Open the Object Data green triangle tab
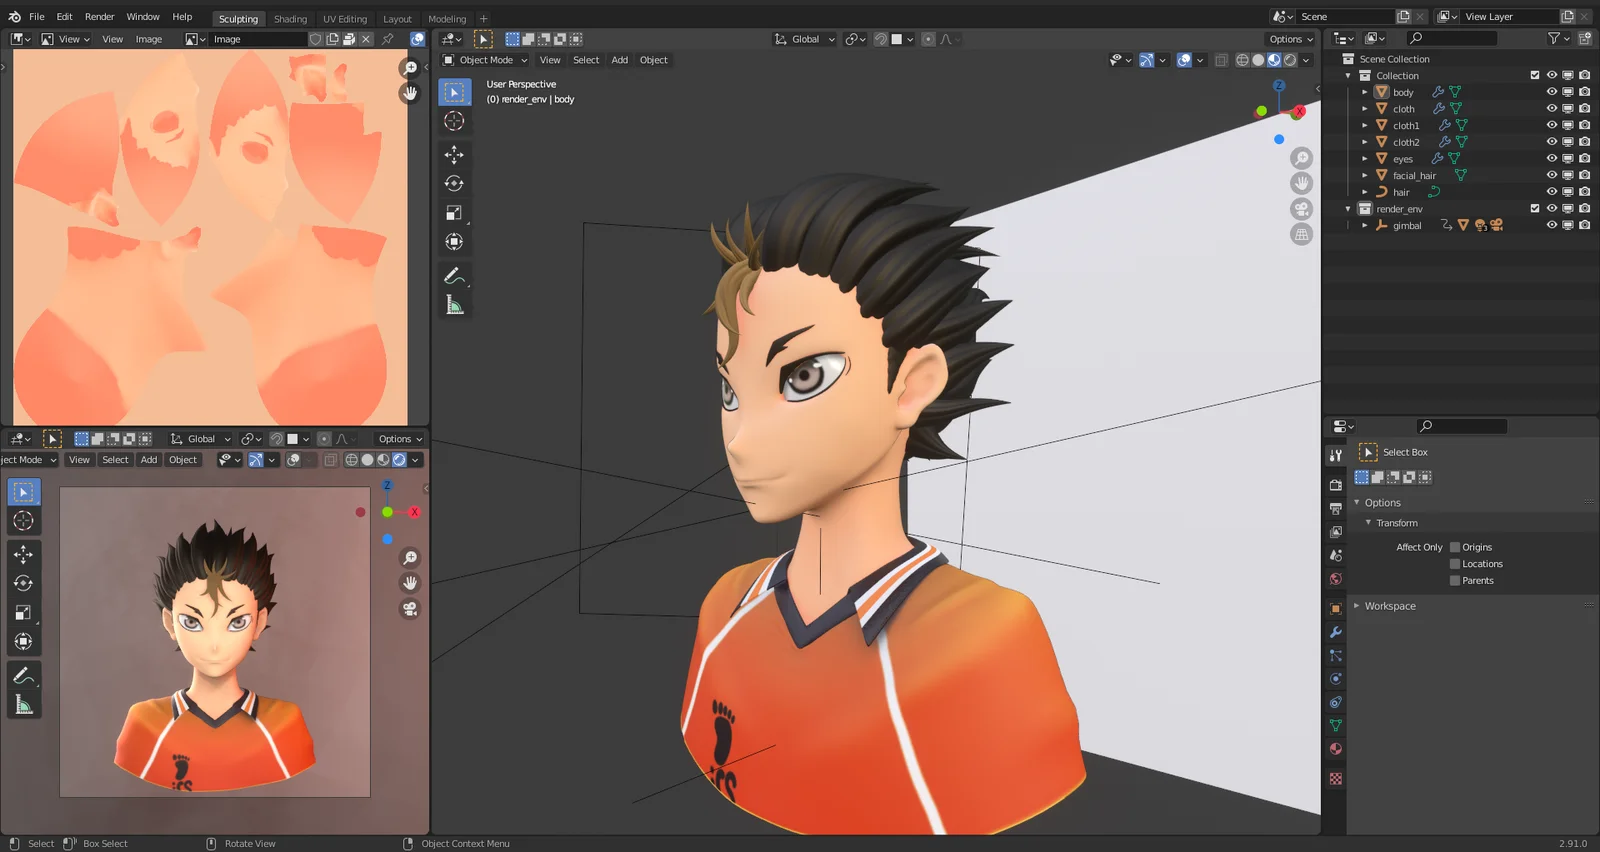 coord(1336,726)
